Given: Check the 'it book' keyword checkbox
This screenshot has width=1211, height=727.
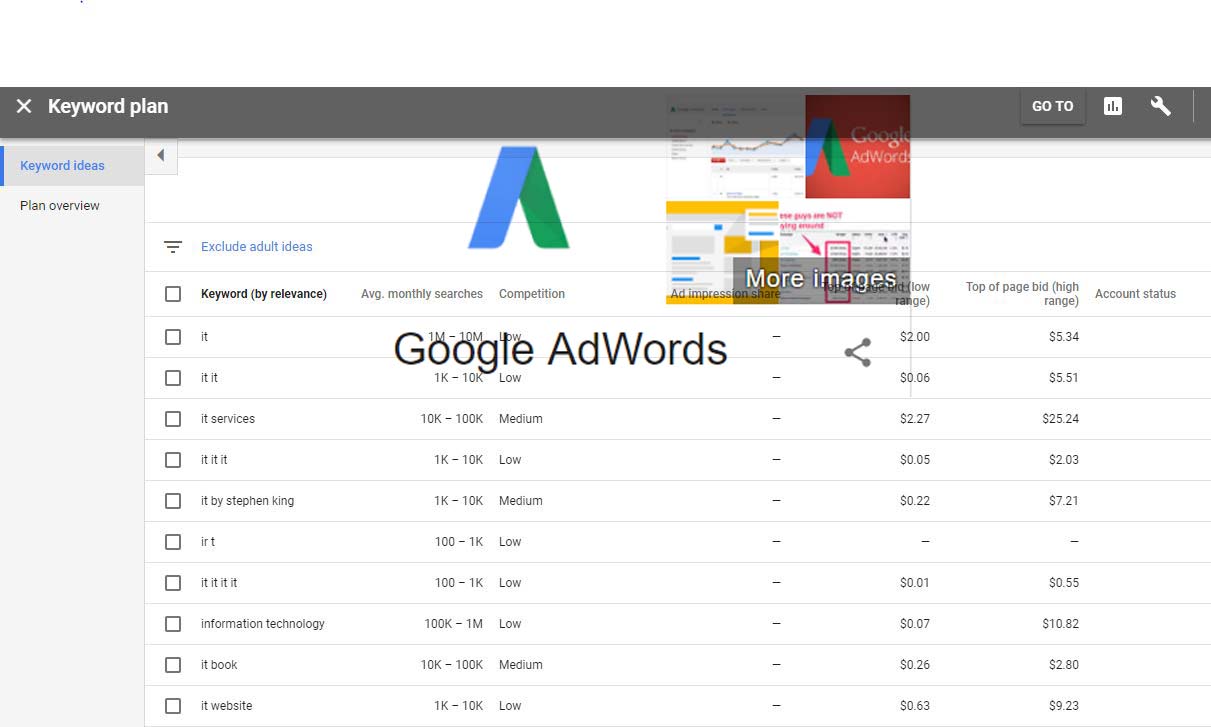Looking at the screenshot, I should [173, 664].
